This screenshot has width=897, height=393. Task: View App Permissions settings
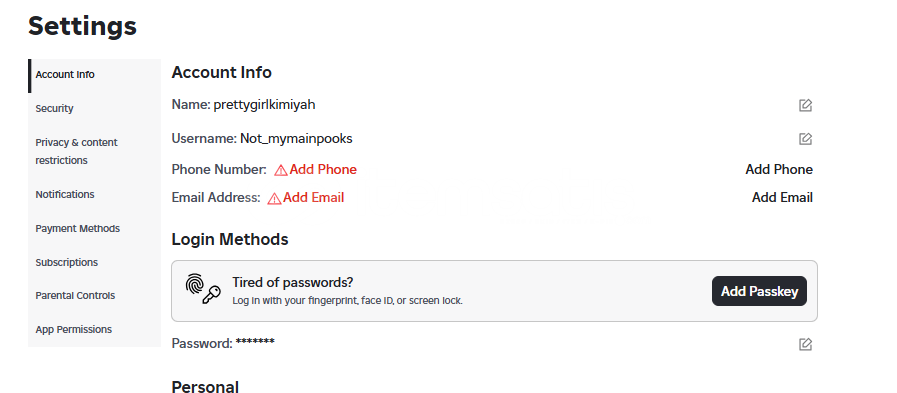[x=74, y=330]
